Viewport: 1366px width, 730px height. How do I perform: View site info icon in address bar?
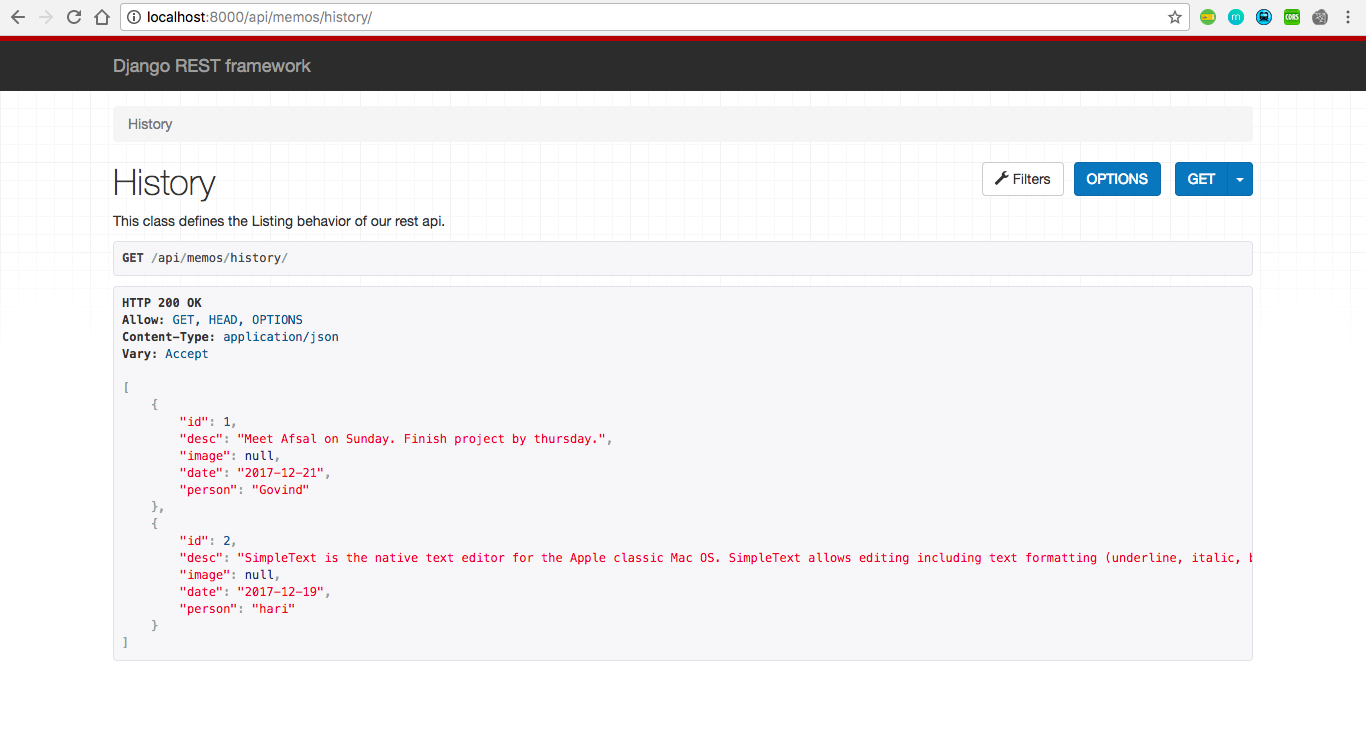tap(134, 17)
